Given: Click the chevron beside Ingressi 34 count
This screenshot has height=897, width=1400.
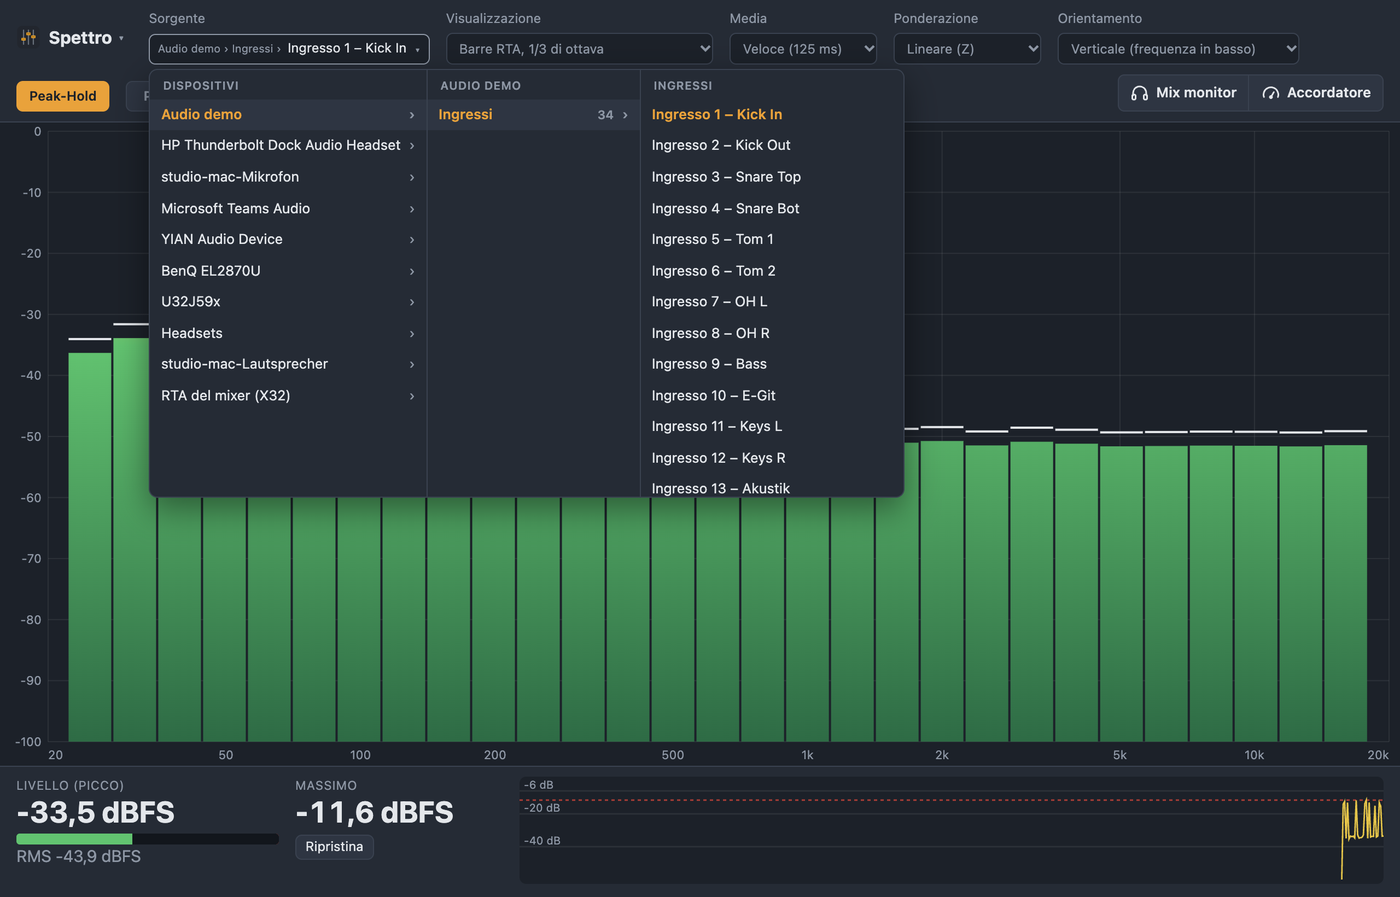Looking at the screenshot, I should pyautogui.click(x=626, y=115).
